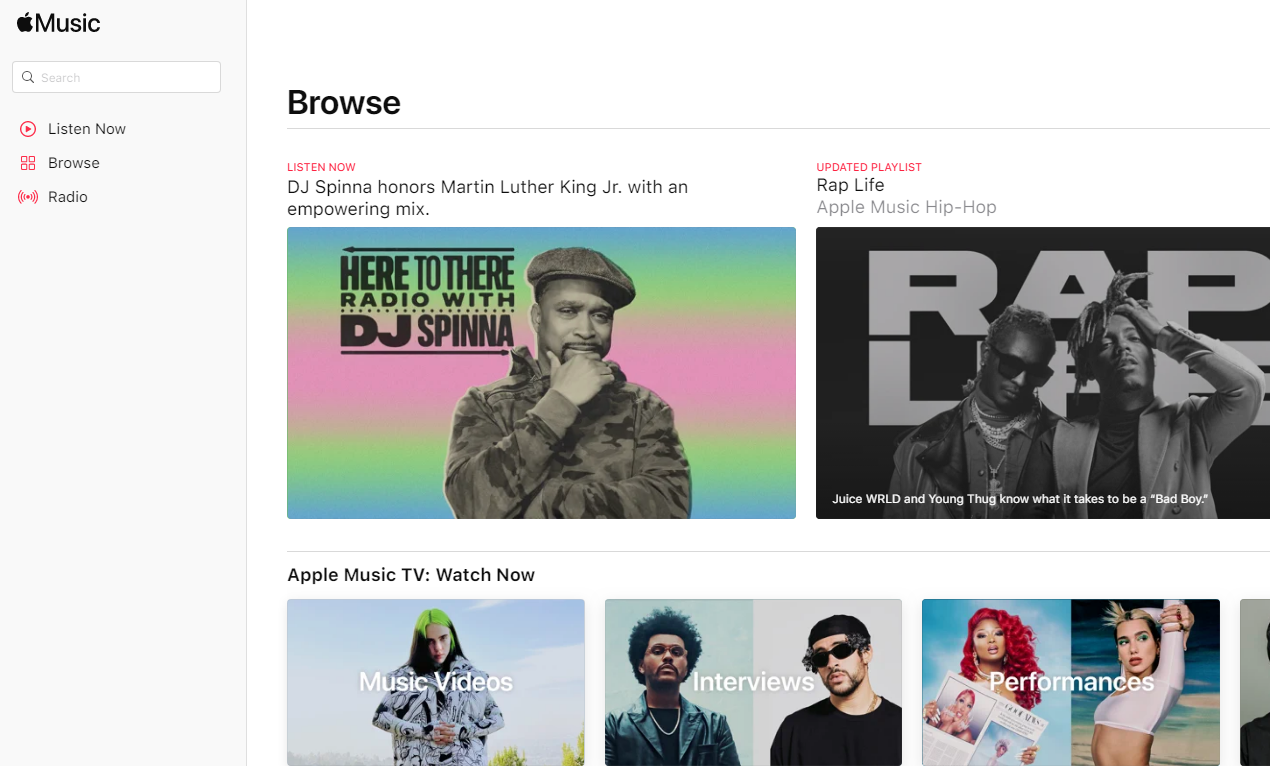
Task: Open the Rap Life cover artwork
Action: (x=1043, y=373)
